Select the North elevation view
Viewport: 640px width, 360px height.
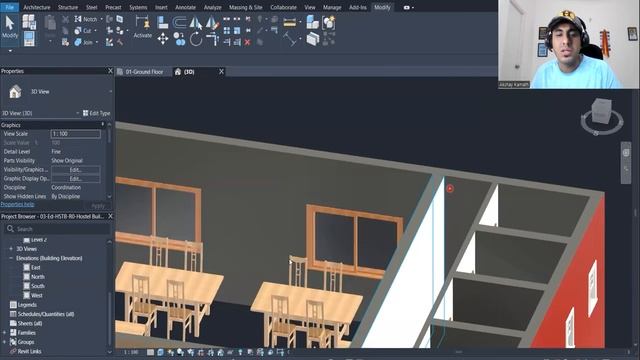[37, 277]
